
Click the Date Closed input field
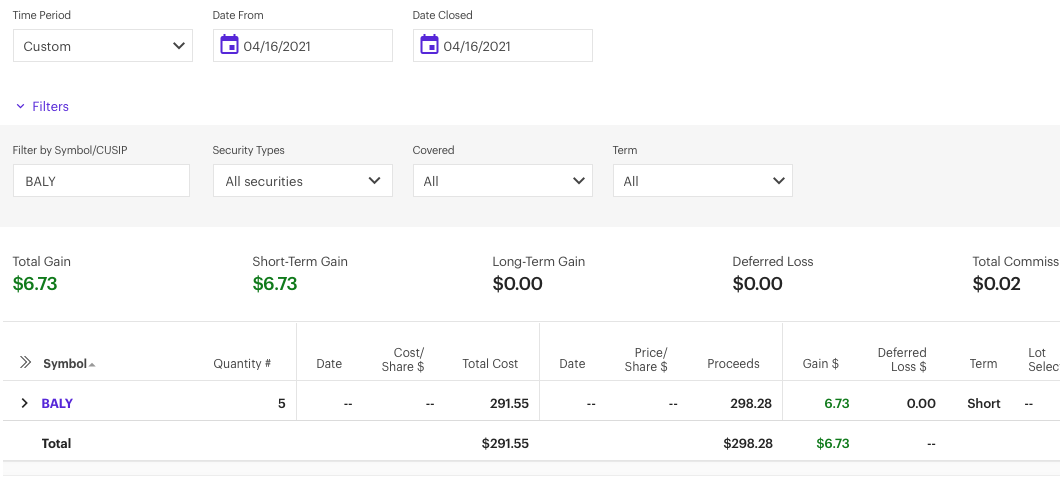[x=512, y=46]
